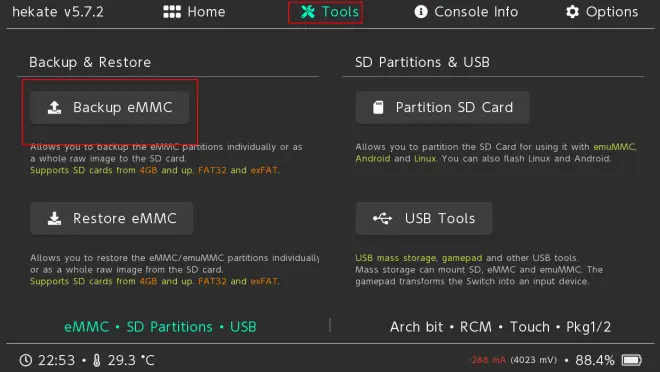Click the Options gear icon
Screen dimensions: 660x372
point(572,12)
